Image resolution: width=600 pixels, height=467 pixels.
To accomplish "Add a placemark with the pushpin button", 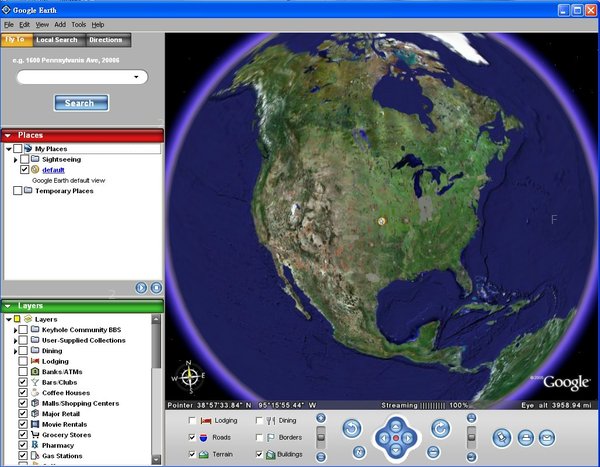I will coord(502,438).
